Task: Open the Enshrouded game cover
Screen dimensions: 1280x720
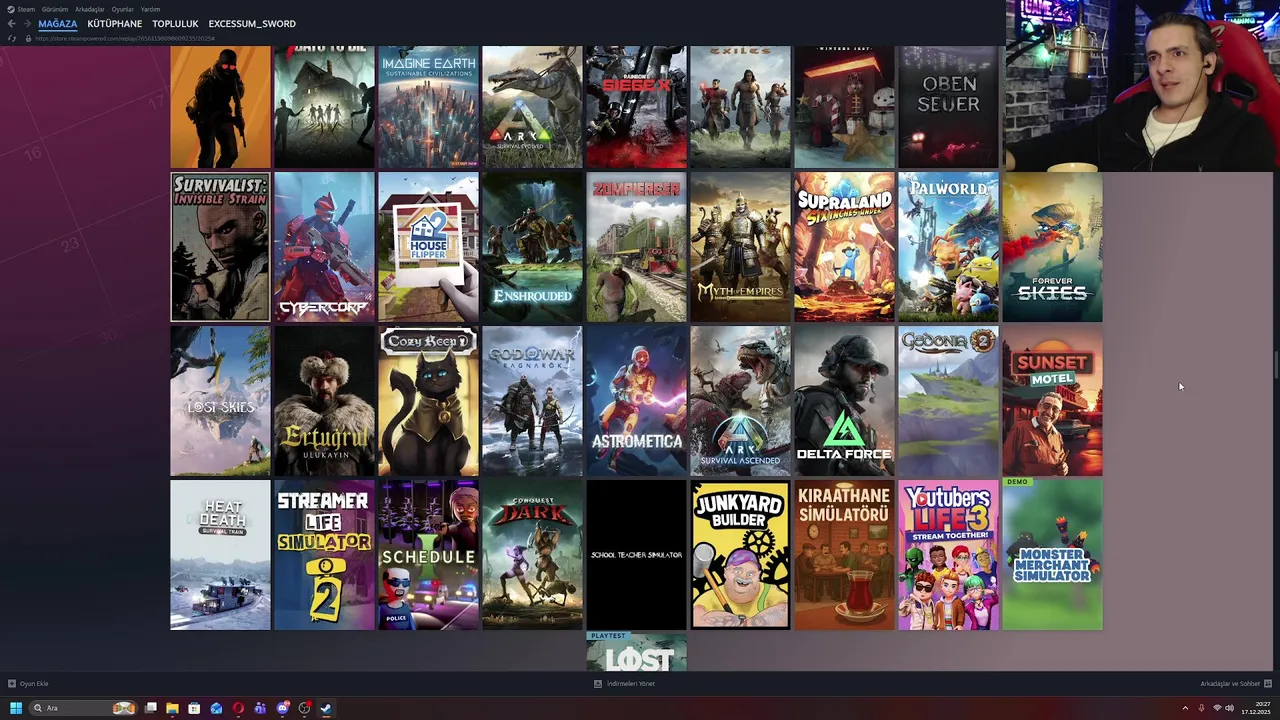Action: coord(532,247)
